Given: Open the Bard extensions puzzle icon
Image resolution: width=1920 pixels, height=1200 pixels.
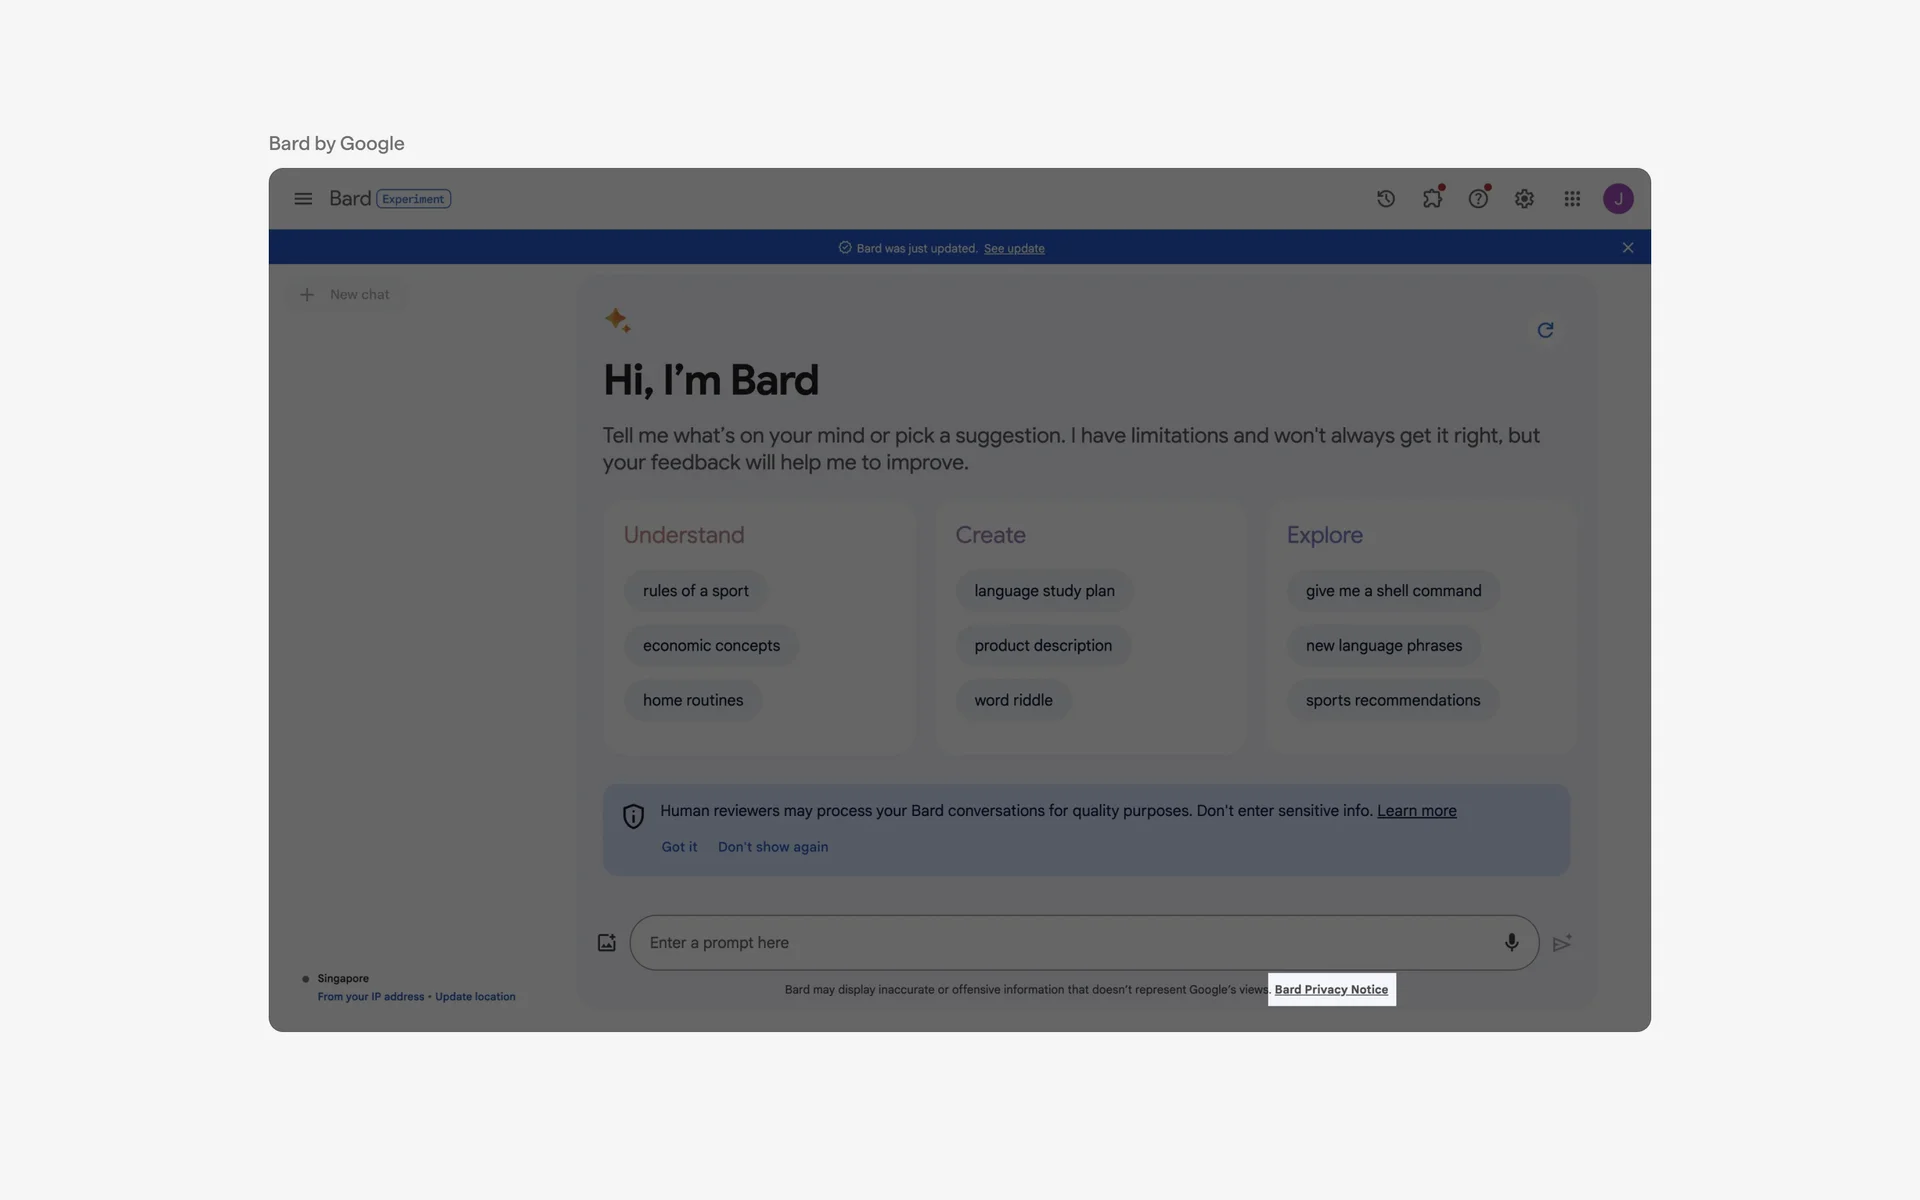Looking at the screenshot, I should coord(1432,198).
